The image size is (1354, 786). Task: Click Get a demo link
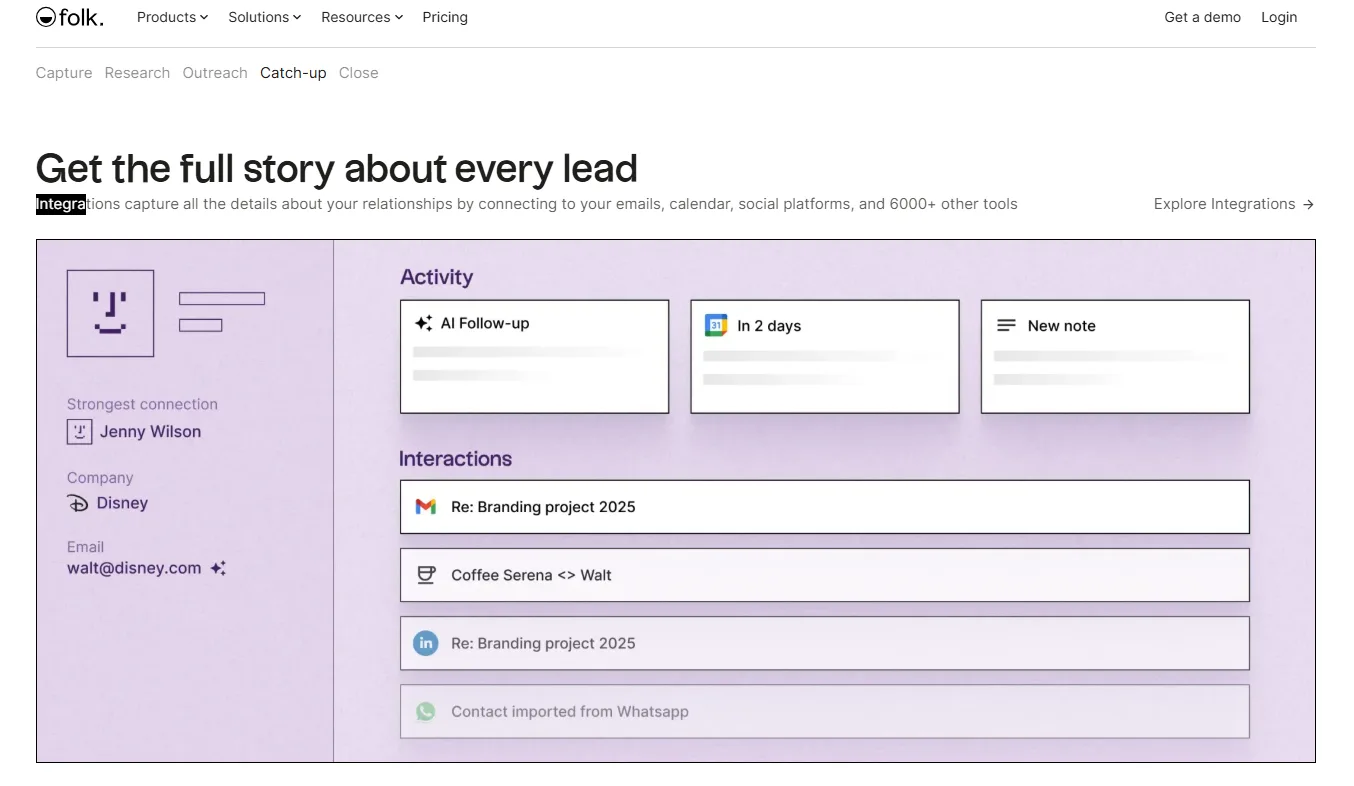click(x=1202, y=17)
